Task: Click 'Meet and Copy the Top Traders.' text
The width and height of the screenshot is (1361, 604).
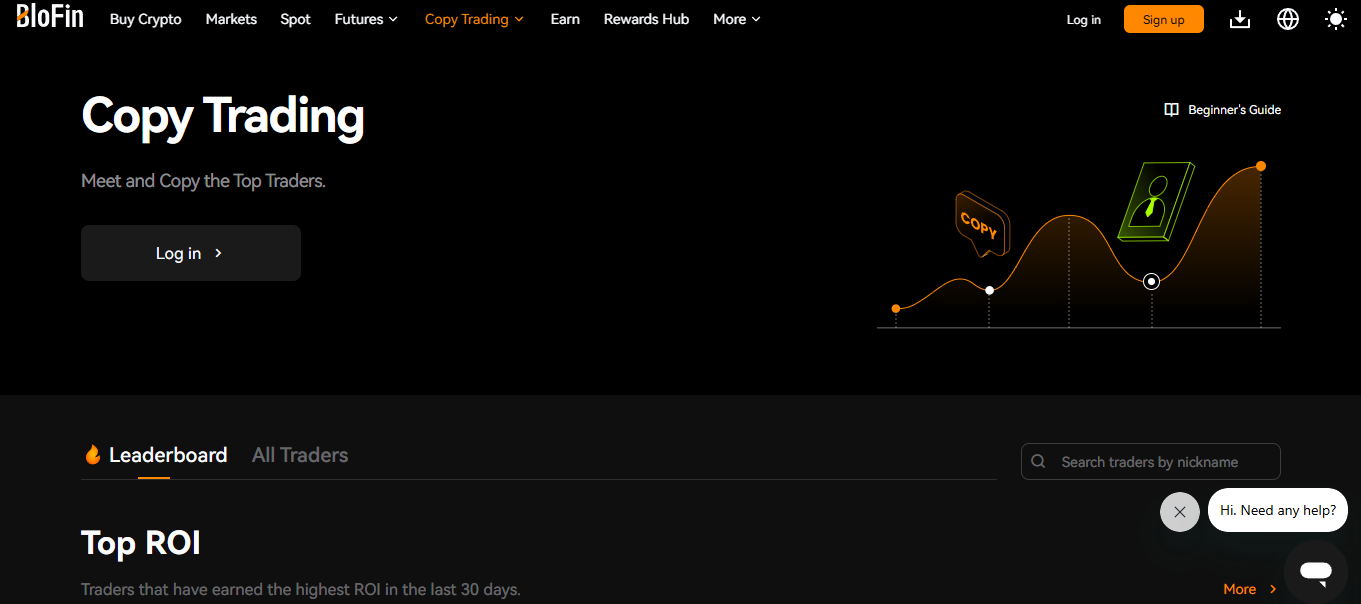Action: [x=203, y=181]
